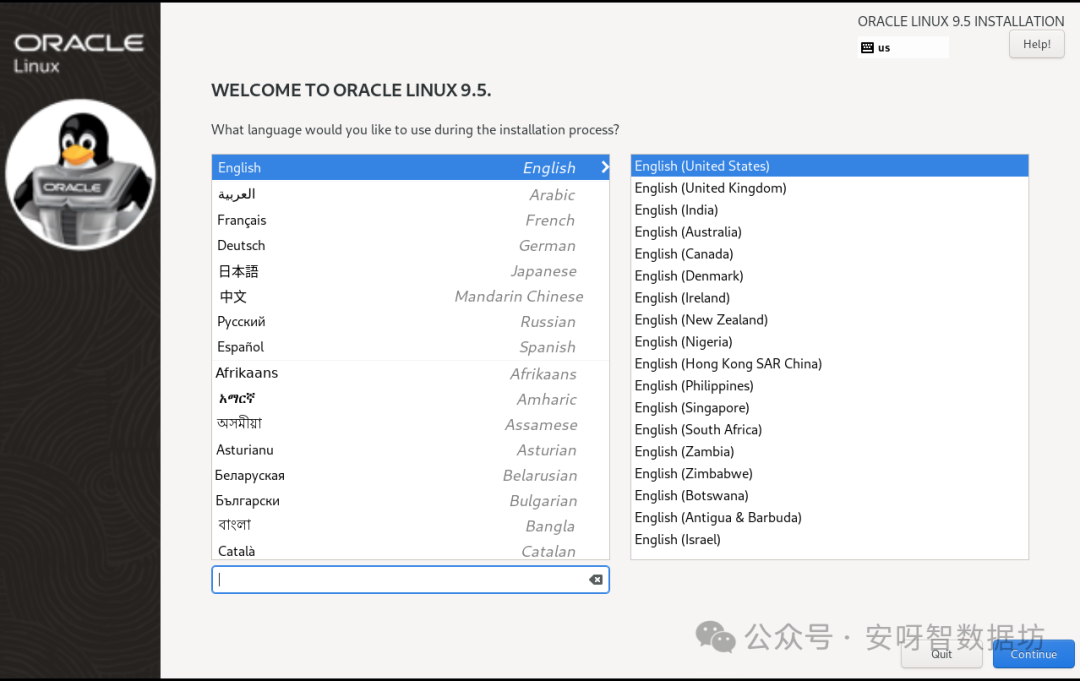Select Bangla language row
Viewport: 1080px width, 681px height.
click(x=411, y=526)
